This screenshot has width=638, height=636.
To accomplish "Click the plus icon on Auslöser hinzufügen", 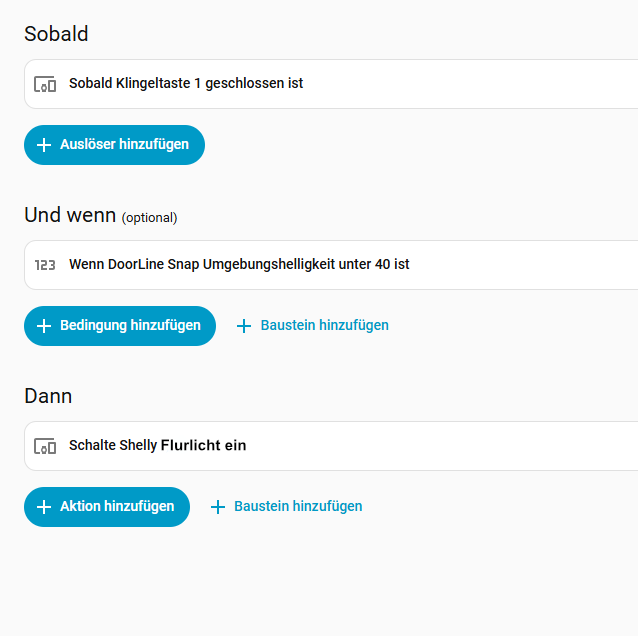I will click(x=44, y=145).
